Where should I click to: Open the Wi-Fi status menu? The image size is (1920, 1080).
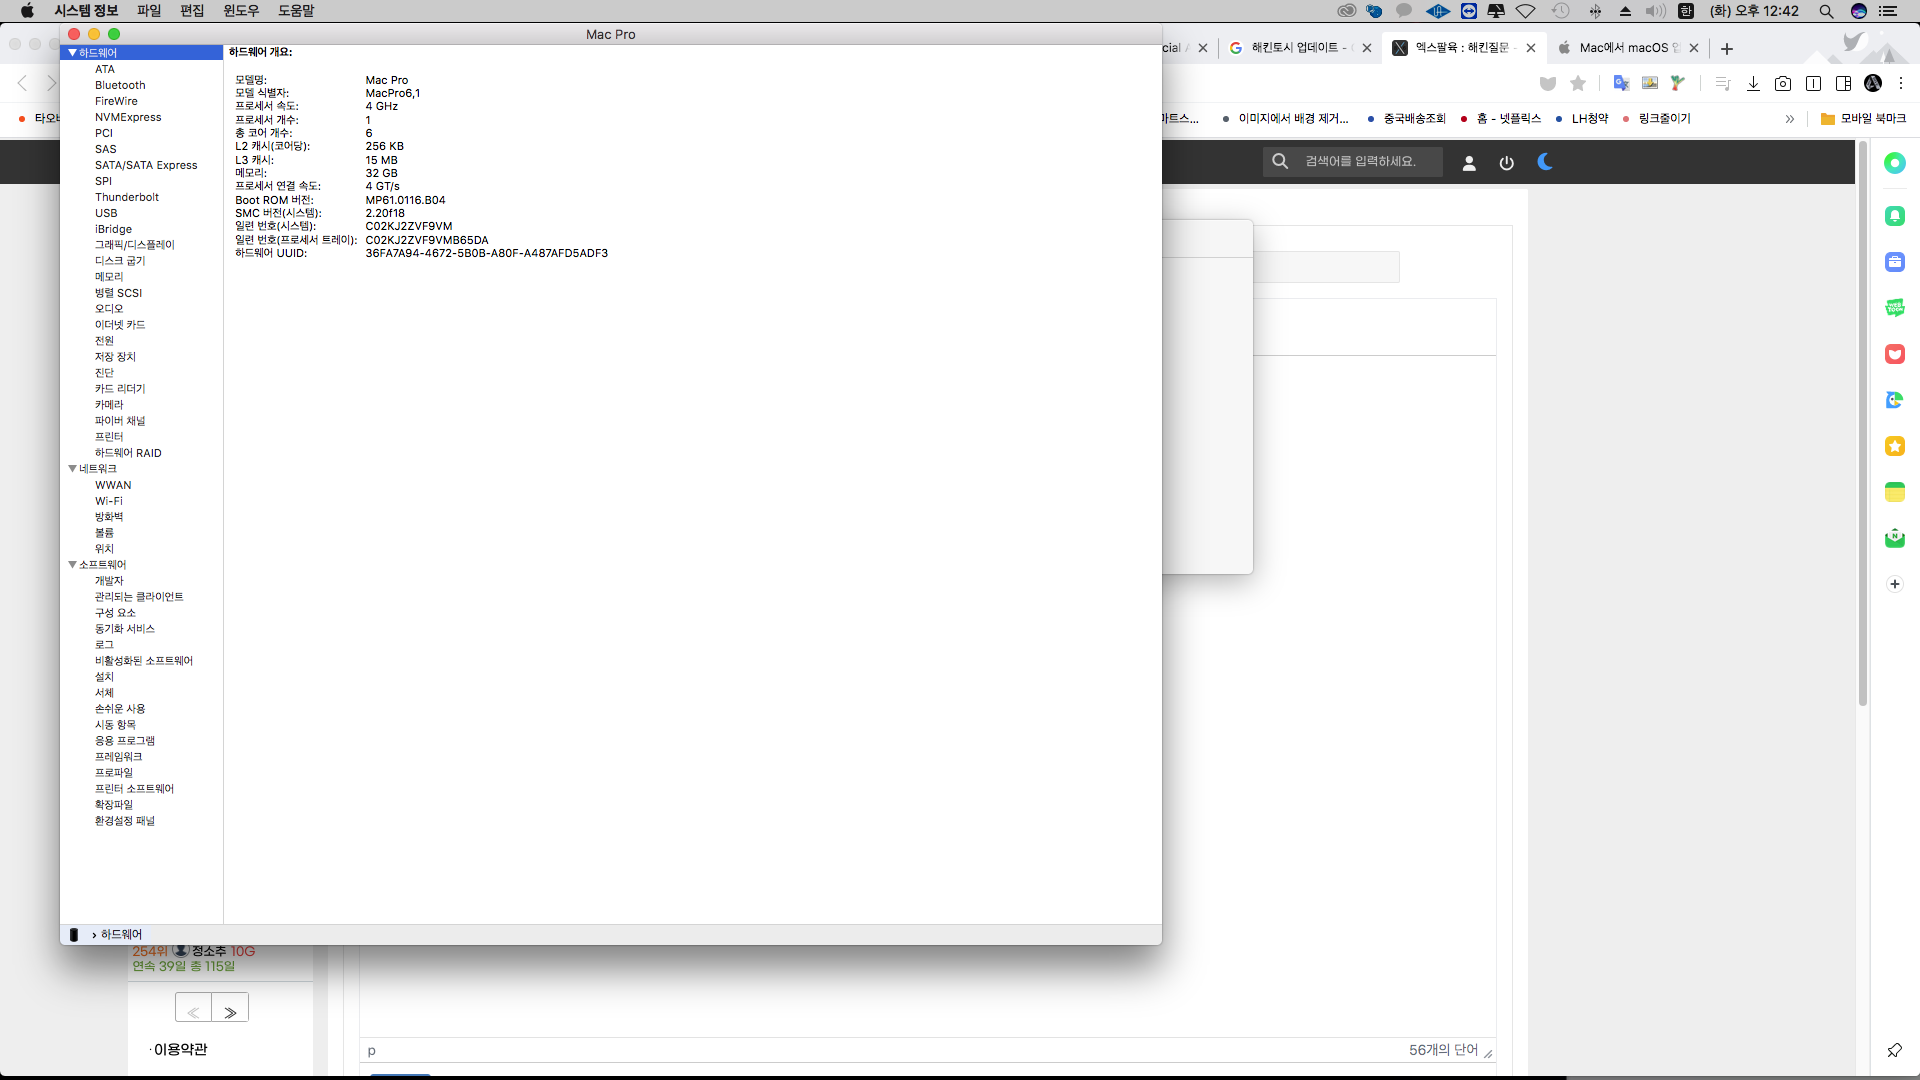[x=1526, y=11]
